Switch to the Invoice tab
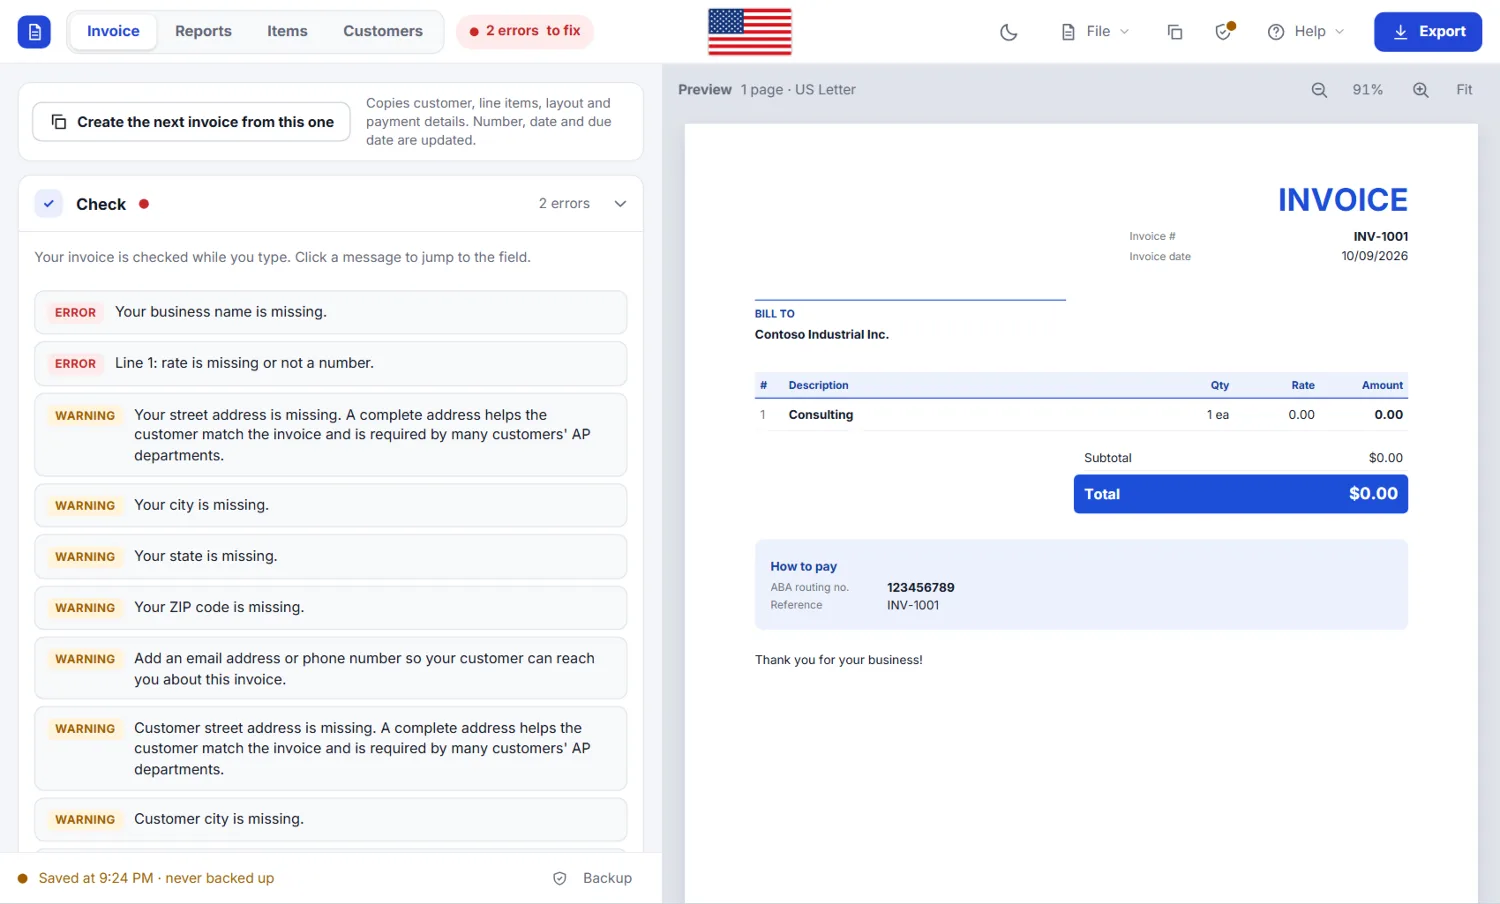The height and width of the screenshot is (904, 1500). coord(113,32)
